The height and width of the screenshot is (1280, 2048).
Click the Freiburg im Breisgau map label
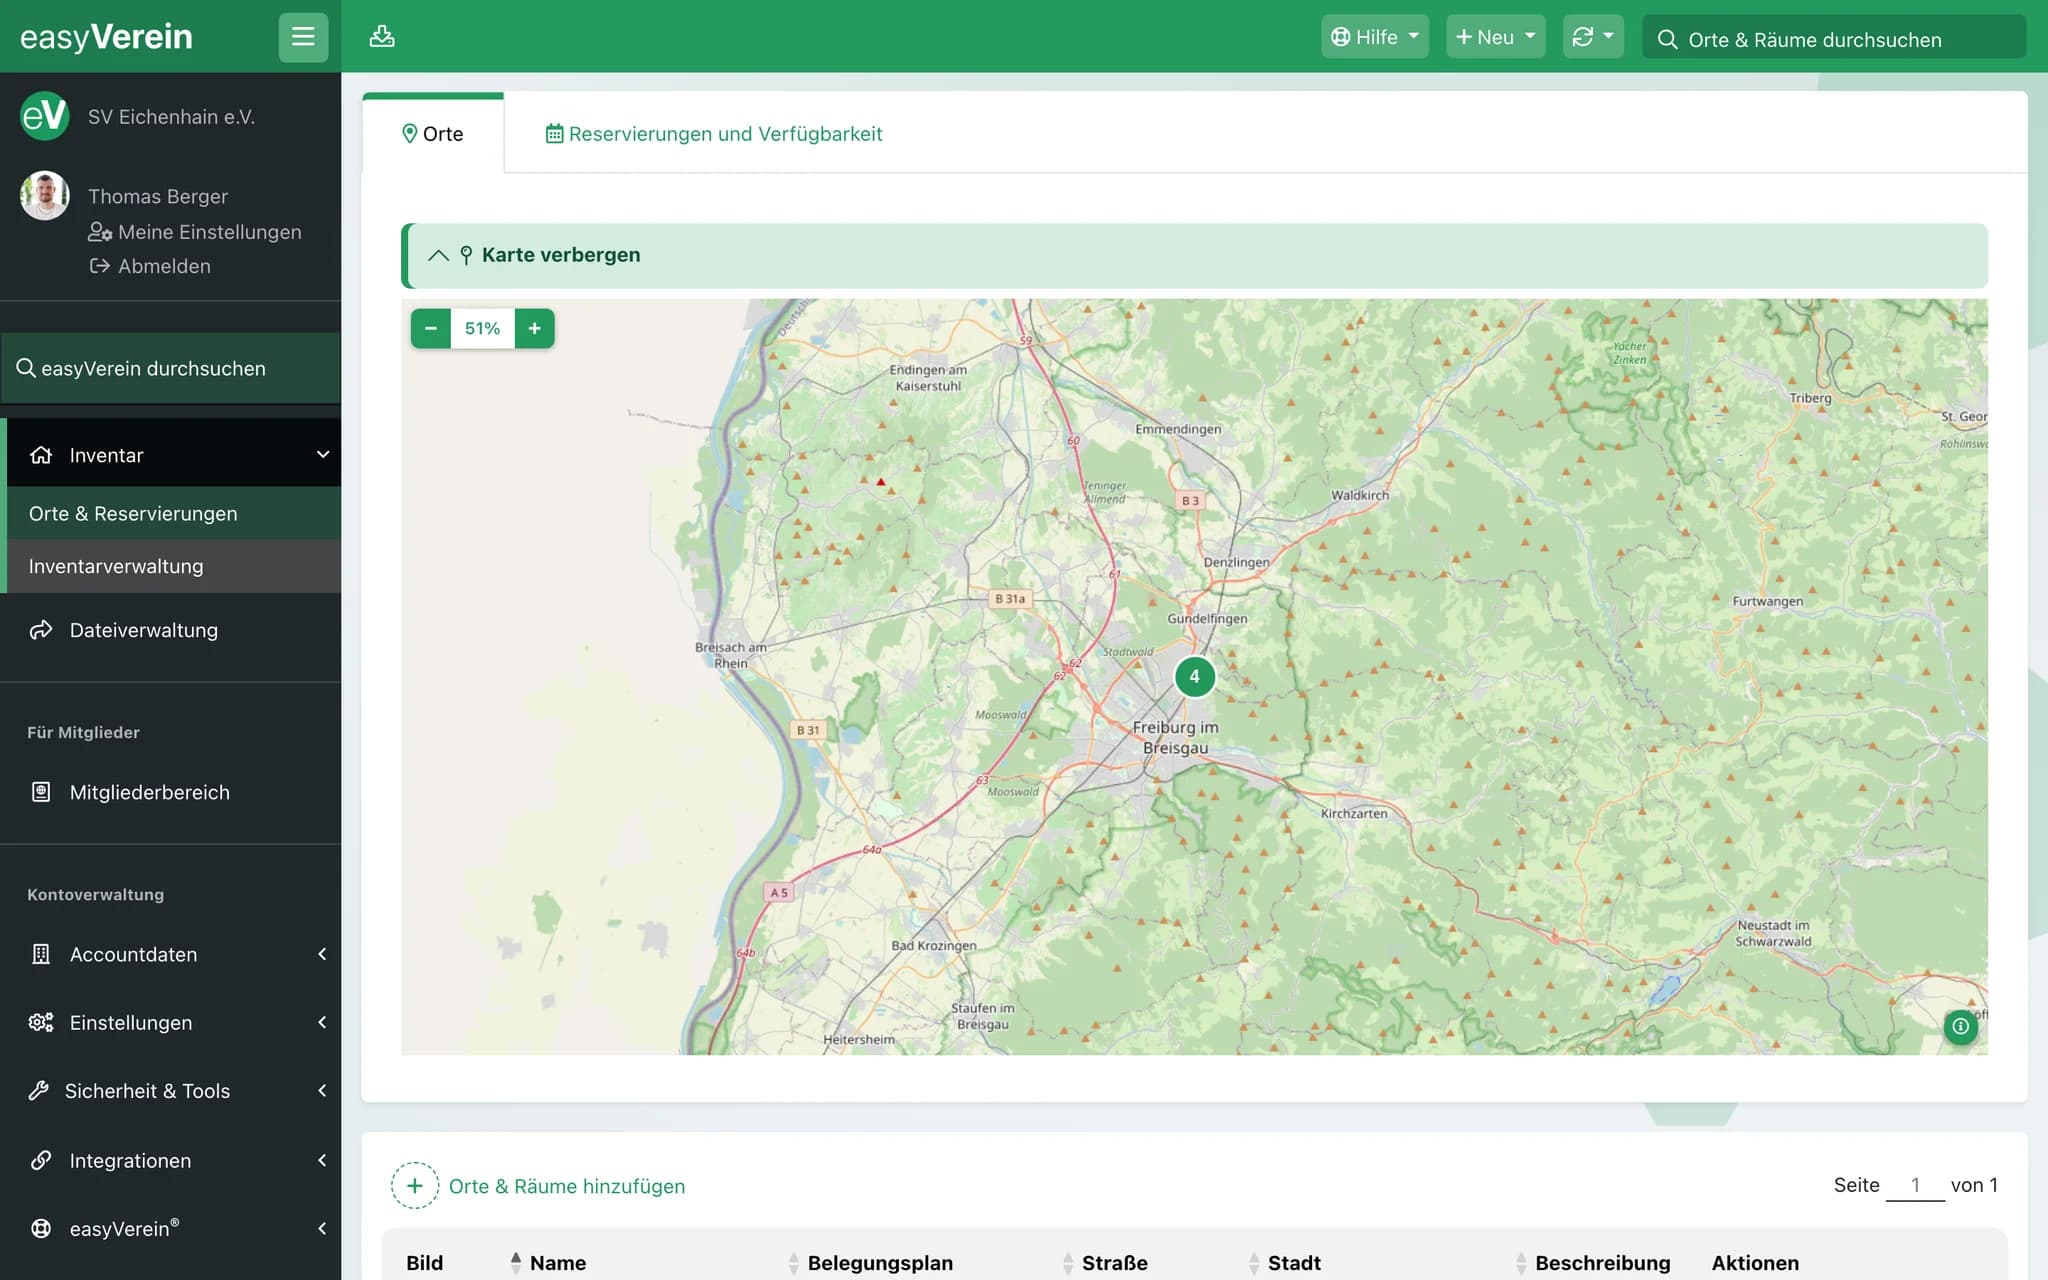coord(1175,738)
